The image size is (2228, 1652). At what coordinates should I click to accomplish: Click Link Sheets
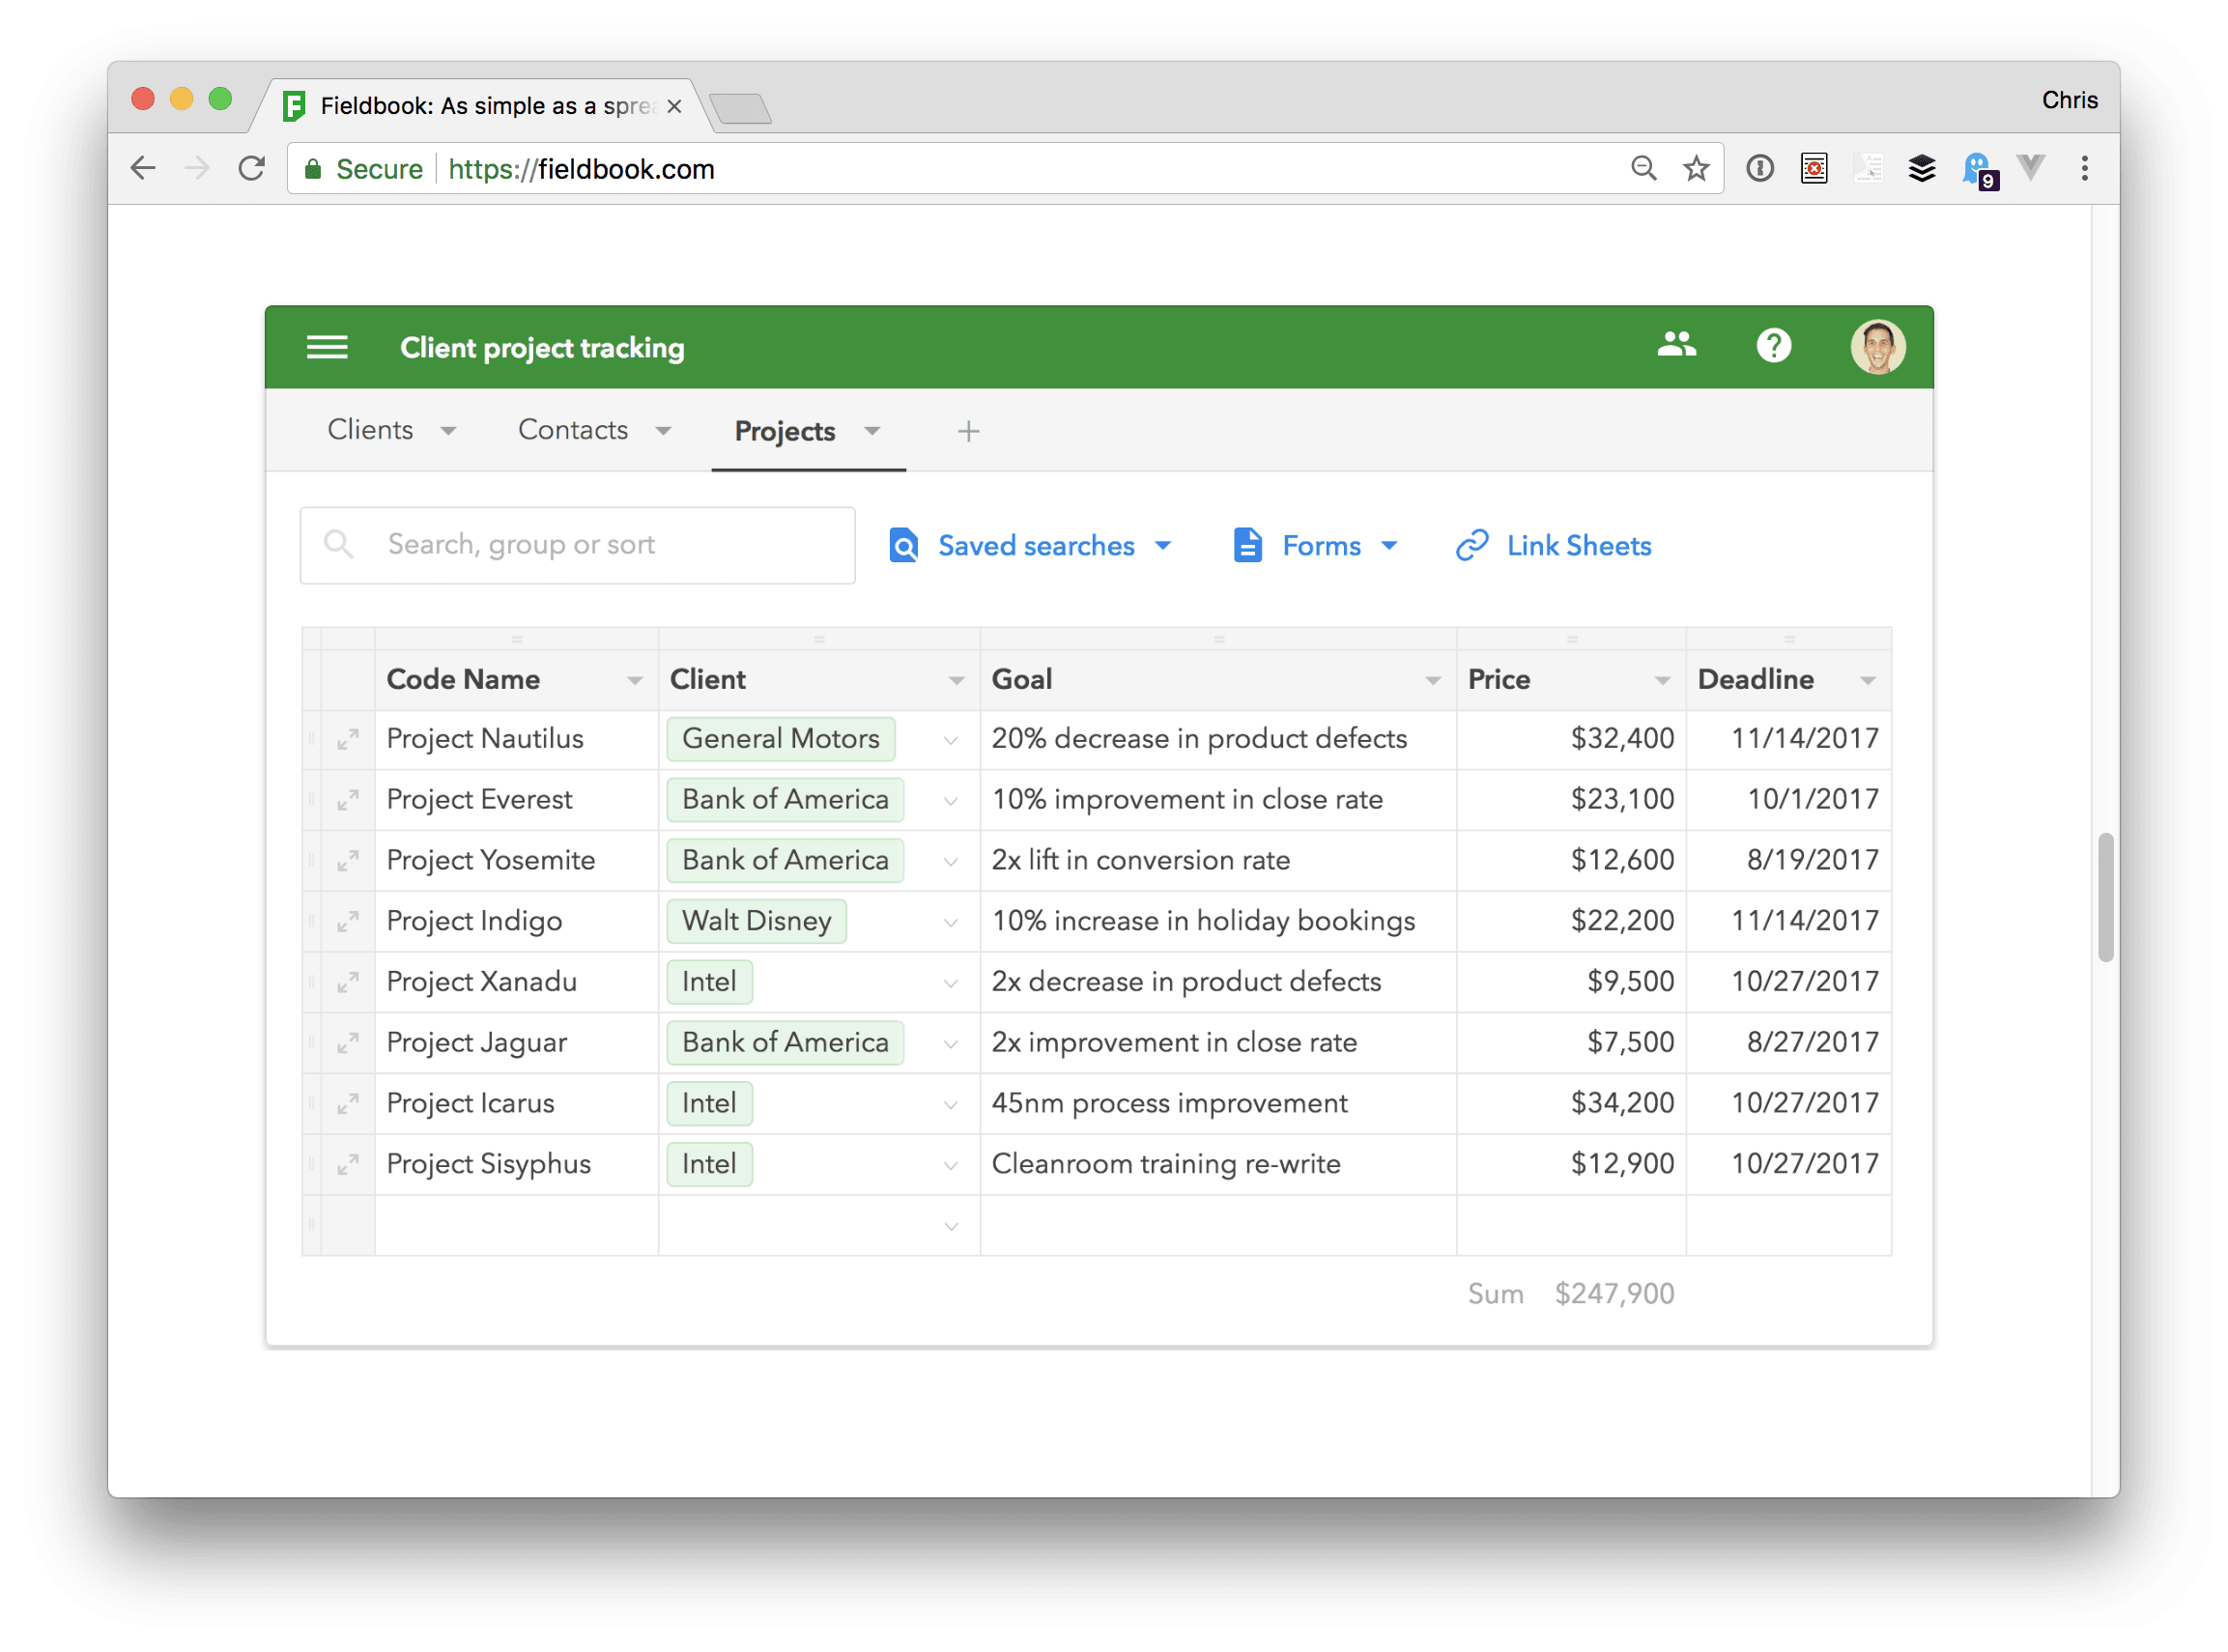[x=1553, y=546]
